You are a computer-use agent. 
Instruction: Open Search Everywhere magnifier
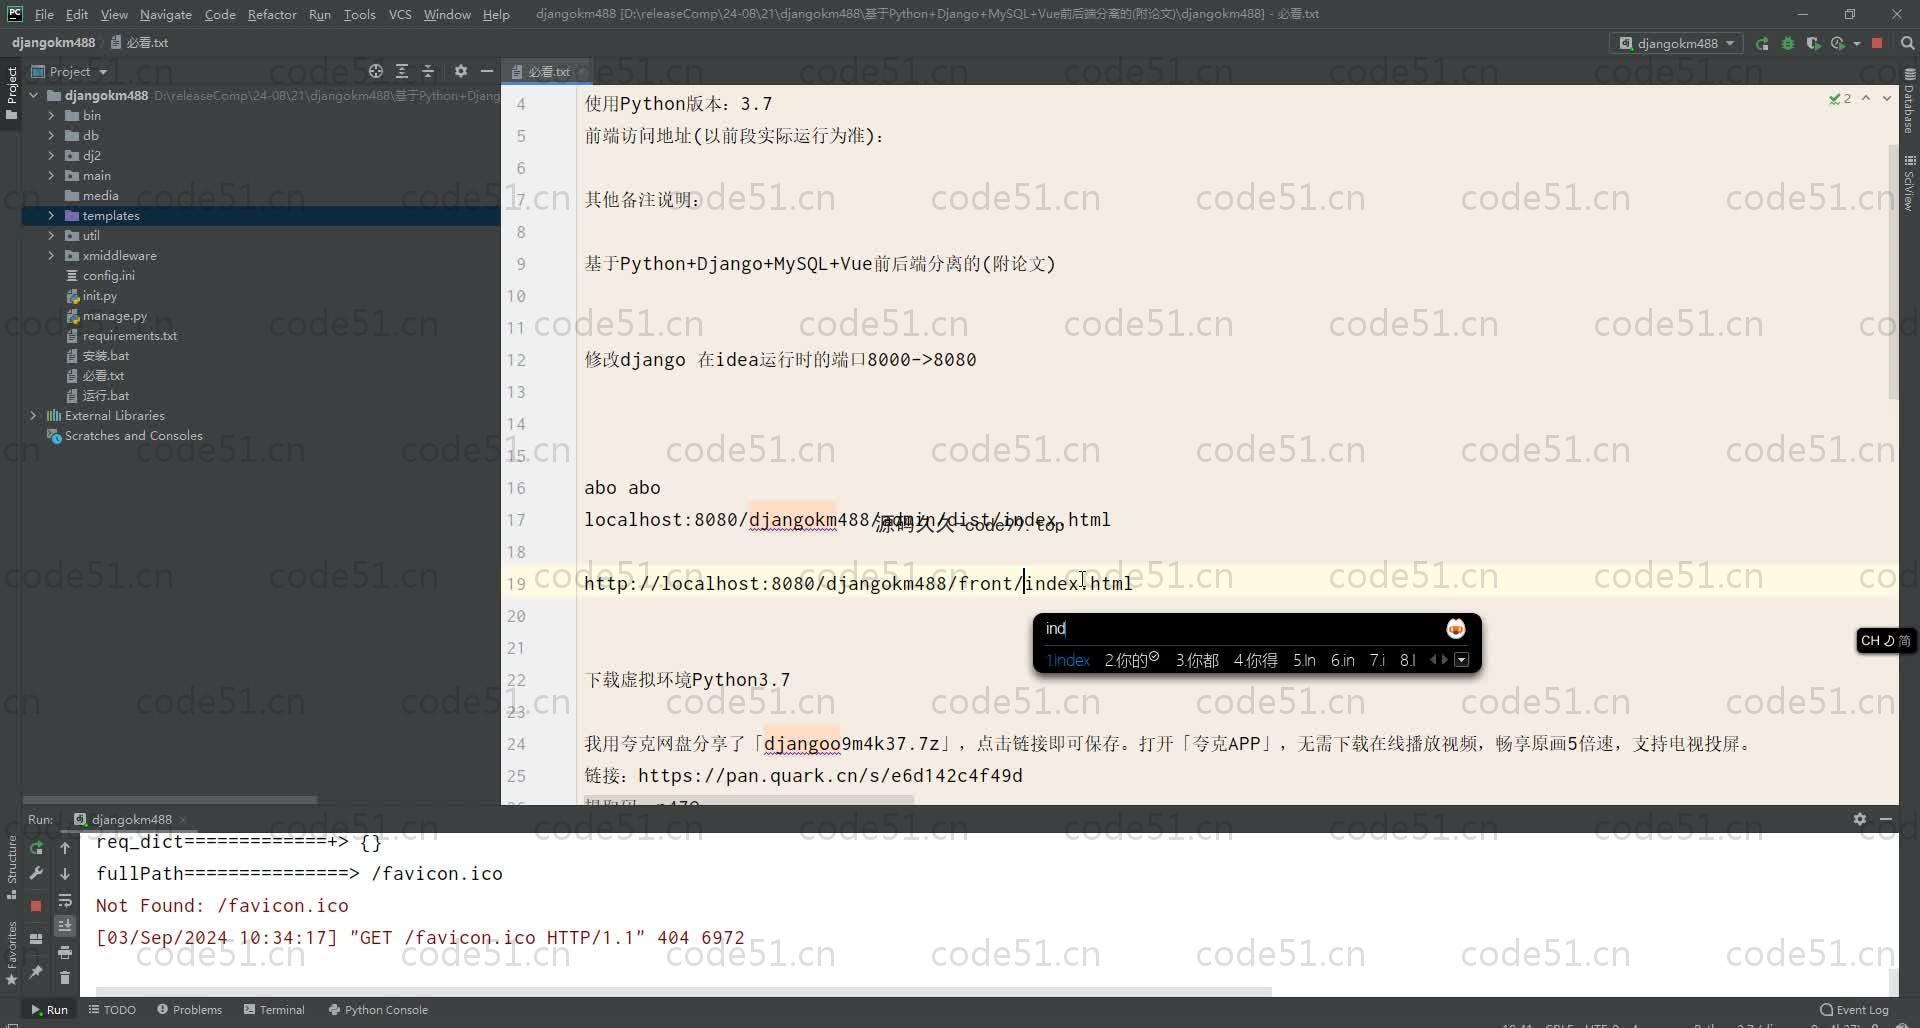1907,43
